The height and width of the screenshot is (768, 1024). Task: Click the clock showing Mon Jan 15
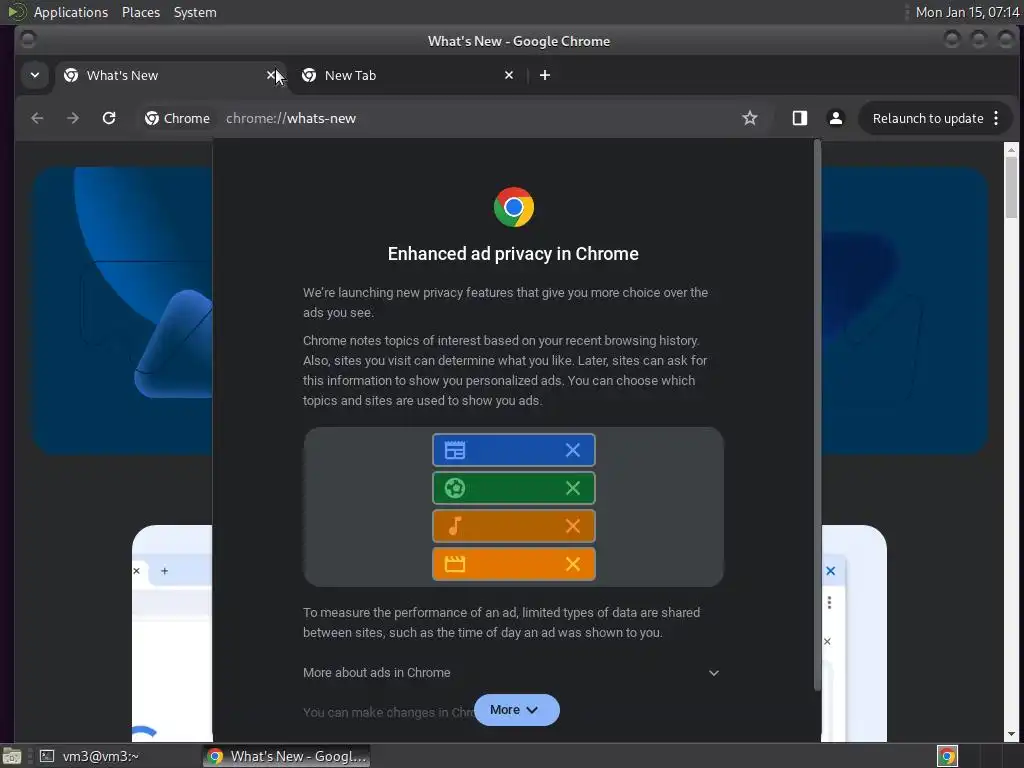[x=967, y=12]
